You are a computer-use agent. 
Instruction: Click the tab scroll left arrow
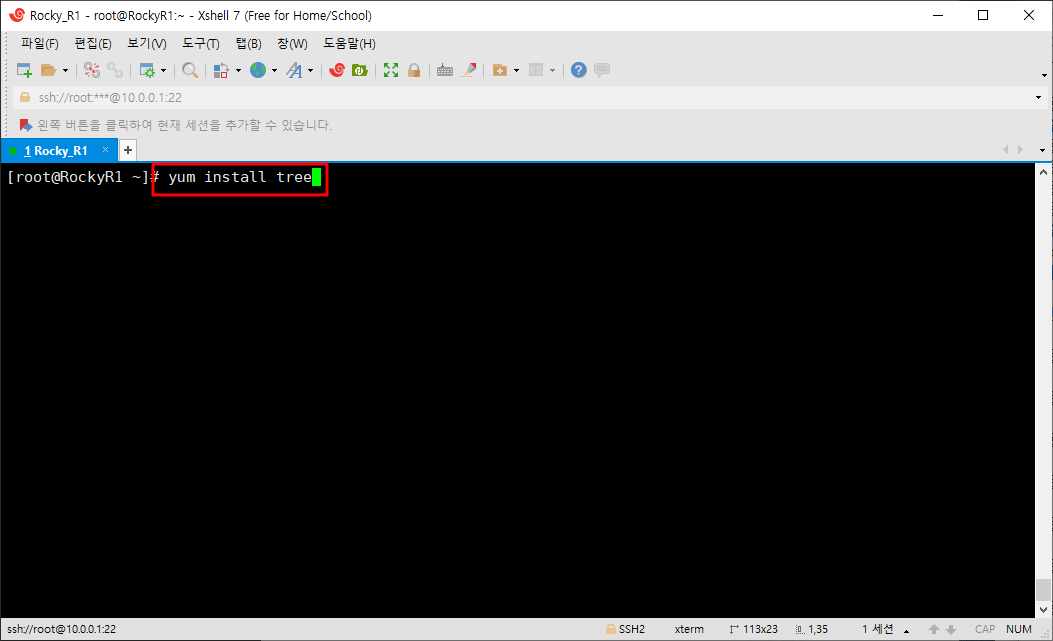(1006, 150)
